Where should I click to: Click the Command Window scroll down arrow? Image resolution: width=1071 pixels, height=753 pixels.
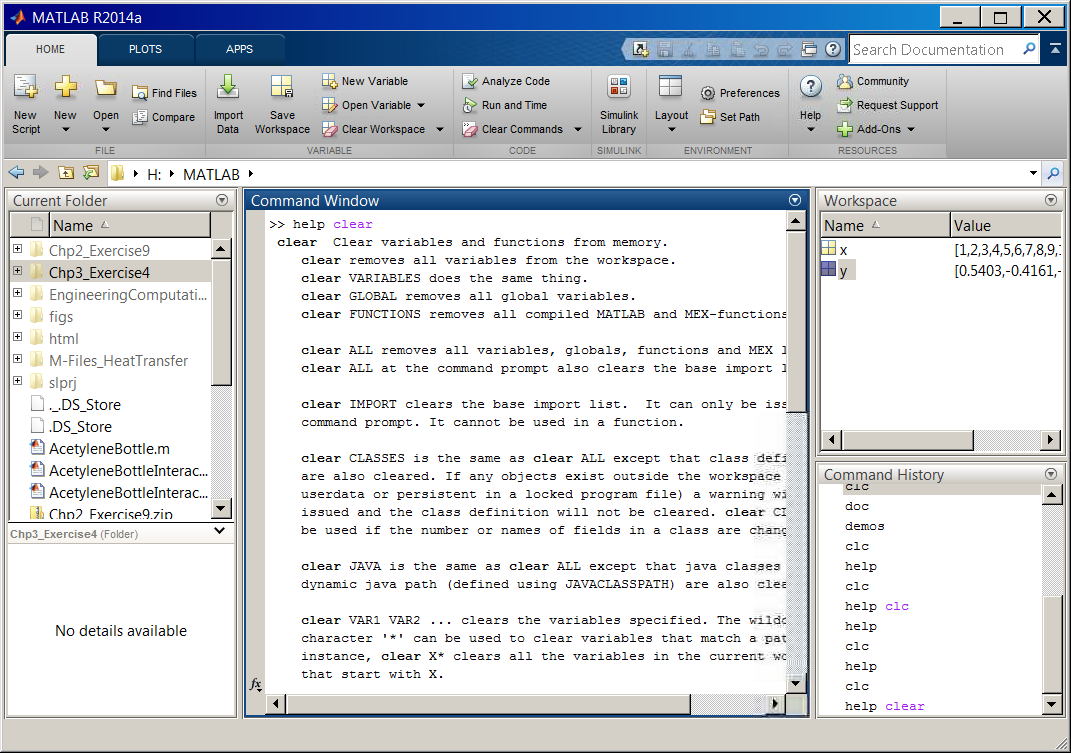point(796,683)
